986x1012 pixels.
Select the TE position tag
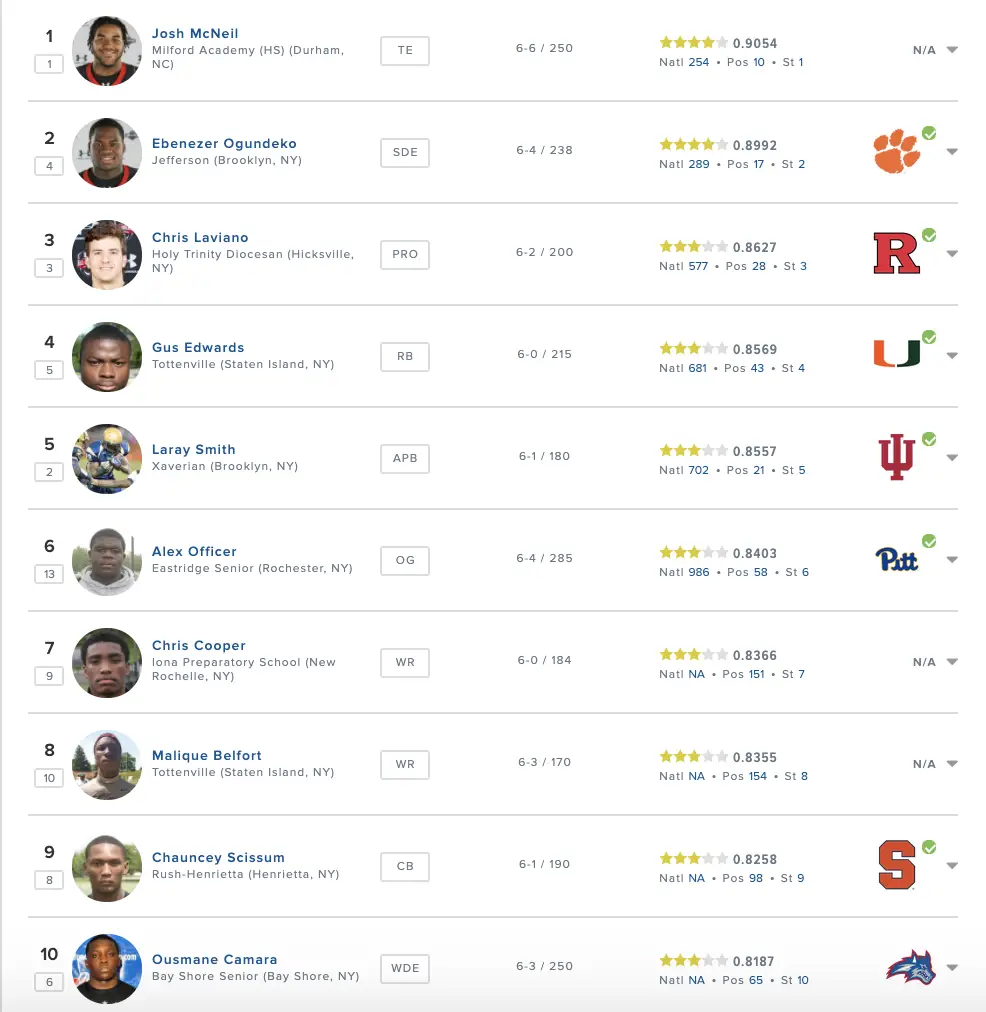(x=405, y=50)
